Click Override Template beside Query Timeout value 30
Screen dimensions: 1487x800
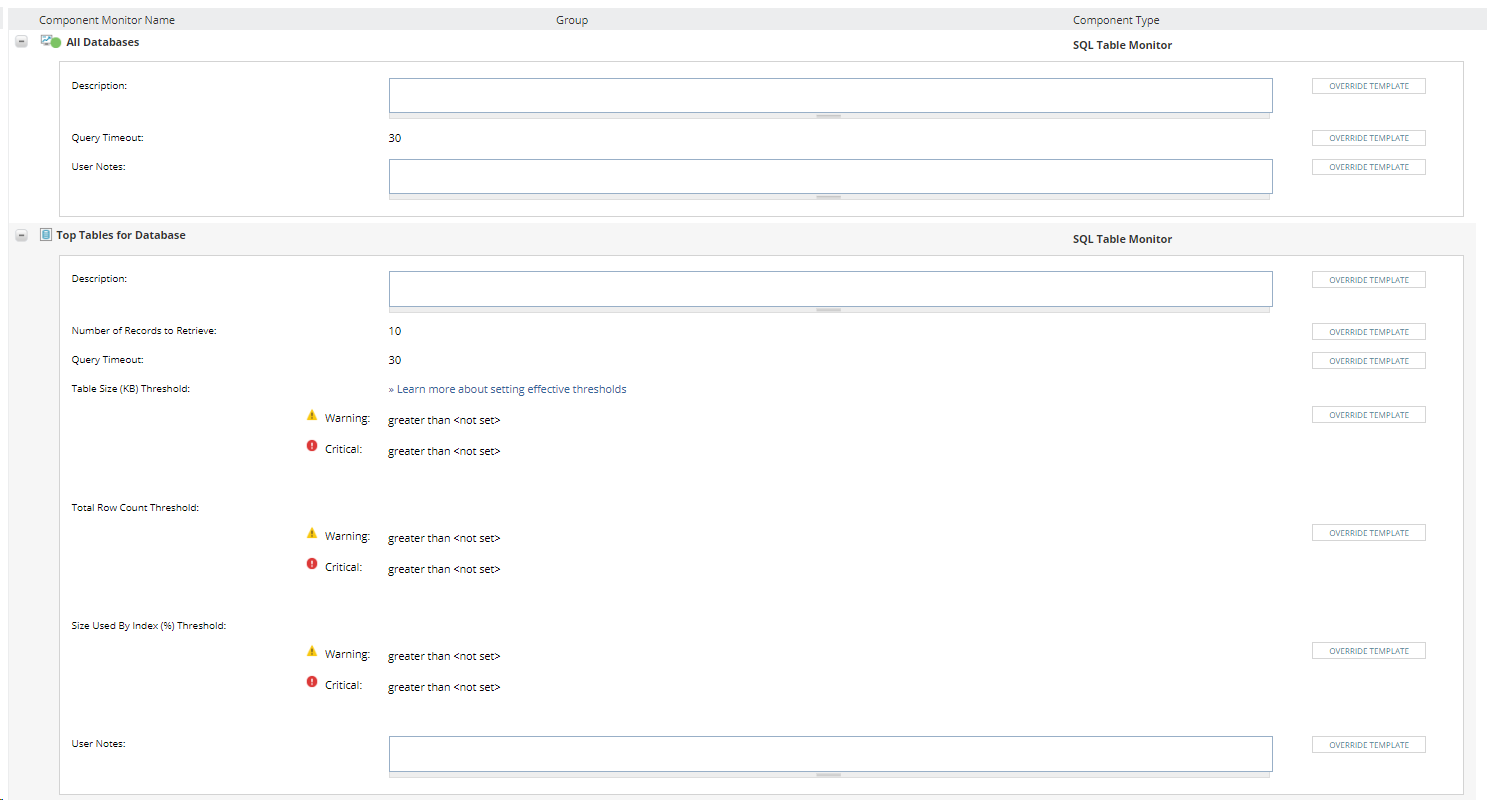[1368, 137]
